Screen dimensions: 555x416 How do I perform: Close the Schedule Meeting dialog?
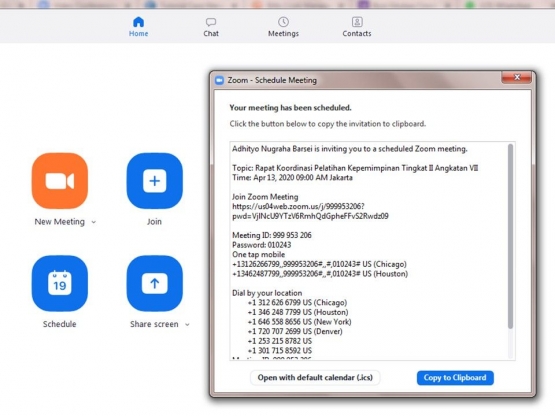(516, 77)
